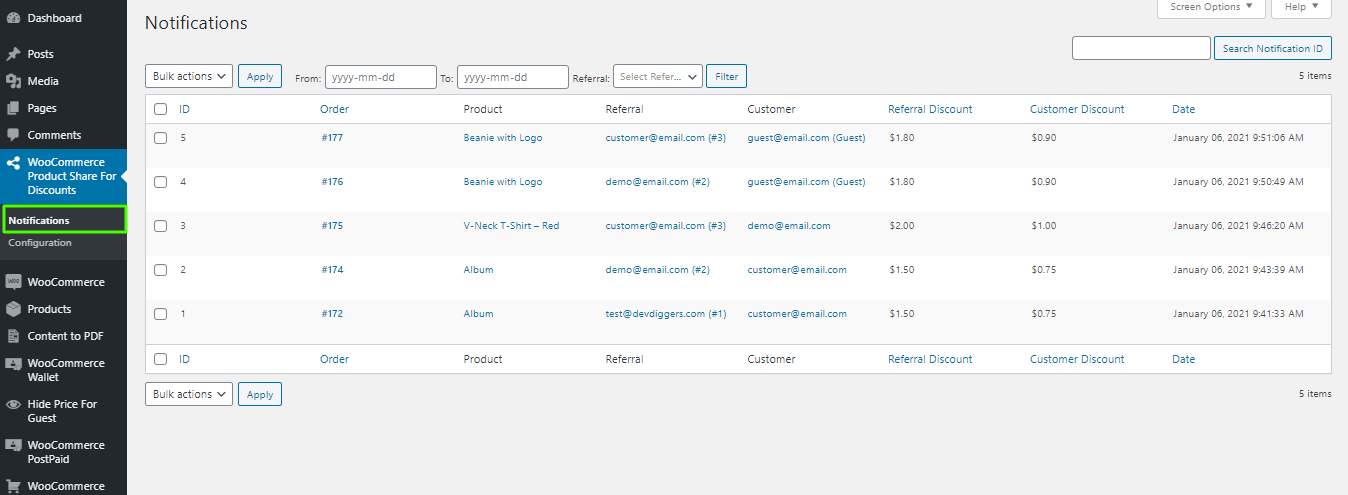Viewport: 1348px width, 495px height.
Task: Click the Comments speech bubble icon
Action: pyautogui.click(x=14, y=135)
